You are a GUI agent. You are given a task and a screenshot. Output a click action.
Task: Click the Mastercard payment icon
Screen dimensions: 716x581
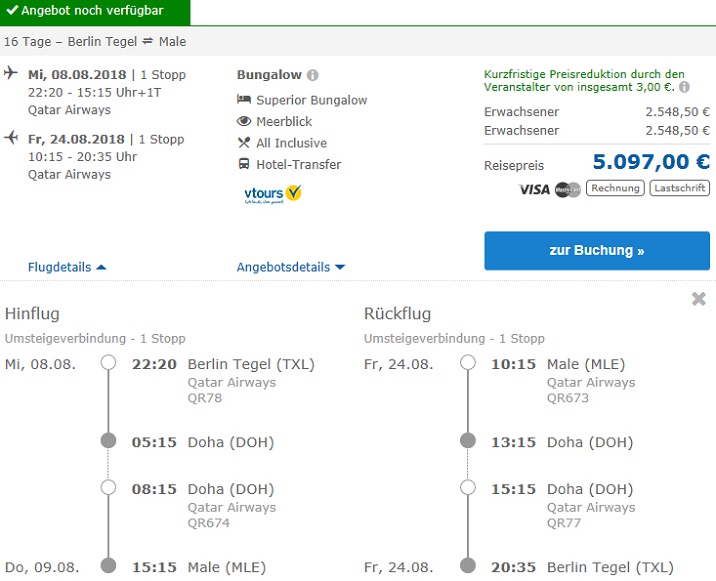[567, 189]
